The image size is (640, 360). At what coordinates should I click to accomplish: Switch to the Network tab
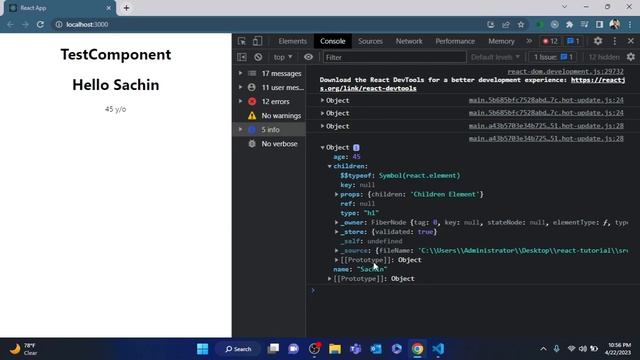(x=409, y=41)
